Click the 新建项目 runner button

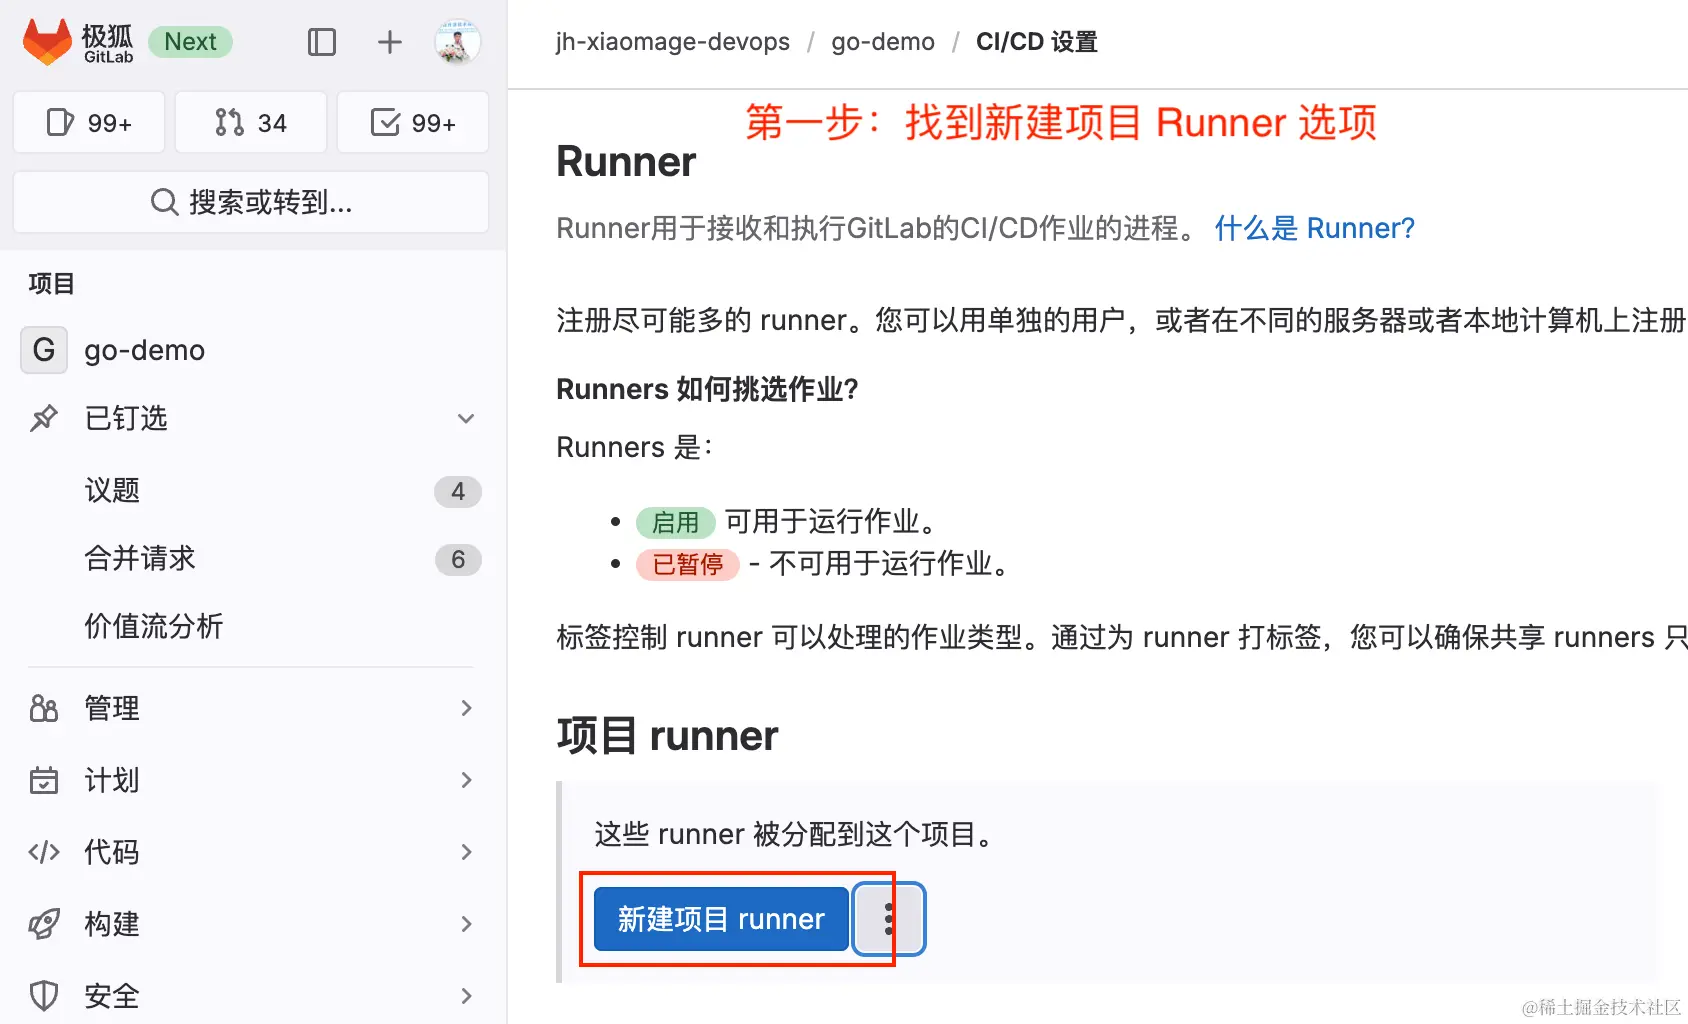click(x=718, y=919)
